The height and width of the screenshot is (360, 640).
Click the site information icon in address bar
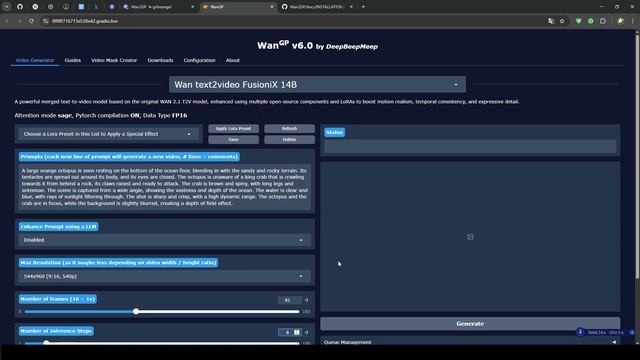(45, 21)
